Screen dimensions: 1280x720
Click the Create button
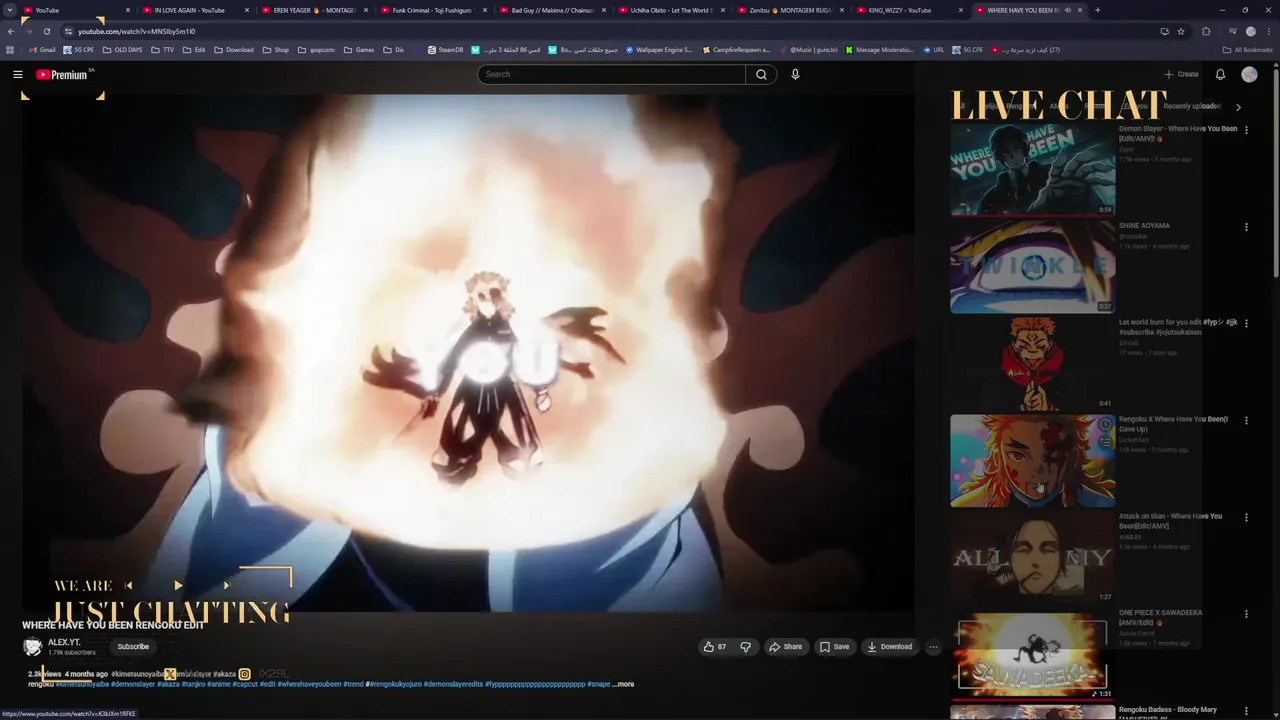[x=1181, y=74]
